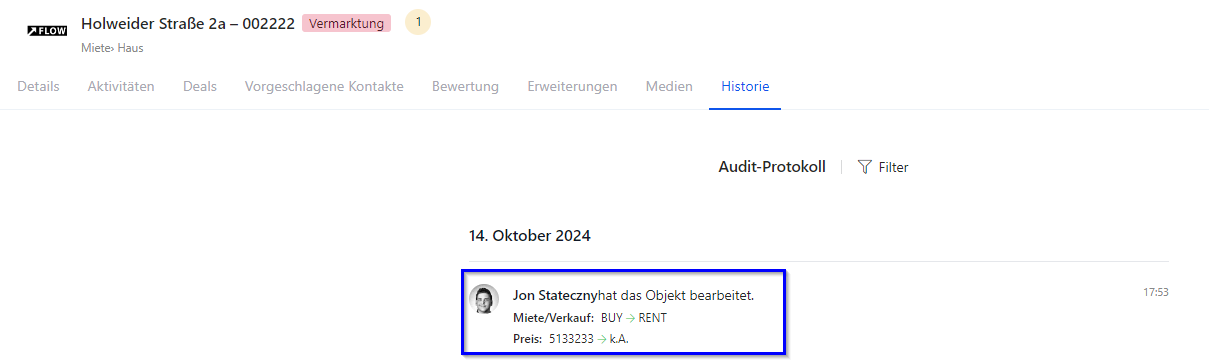Go to the Deals tab
The height and width of the screenshot is (362, 1209).
(200, 87)
